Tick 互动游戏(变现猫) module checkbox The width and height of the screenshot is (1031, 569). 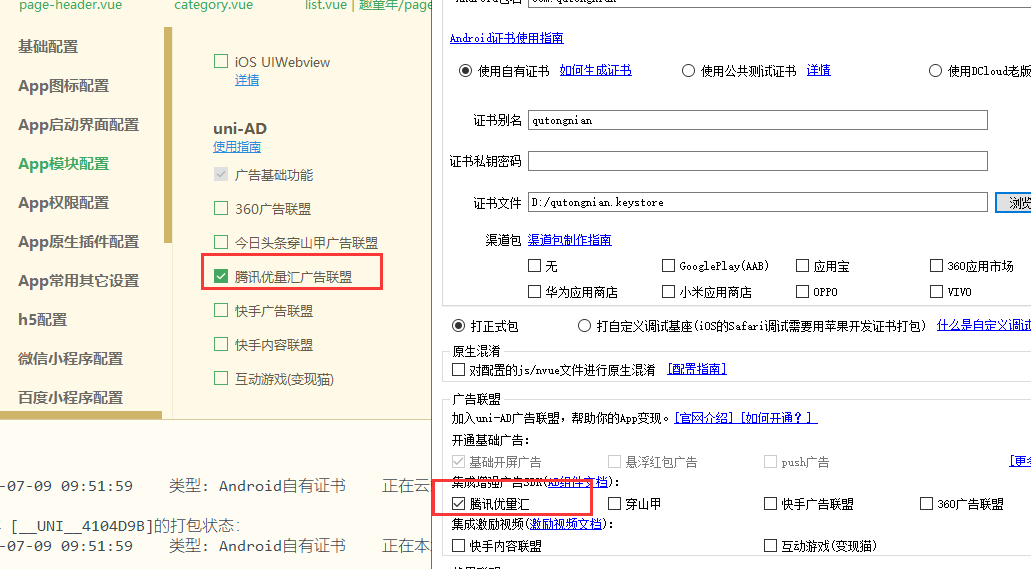(221, 378)
